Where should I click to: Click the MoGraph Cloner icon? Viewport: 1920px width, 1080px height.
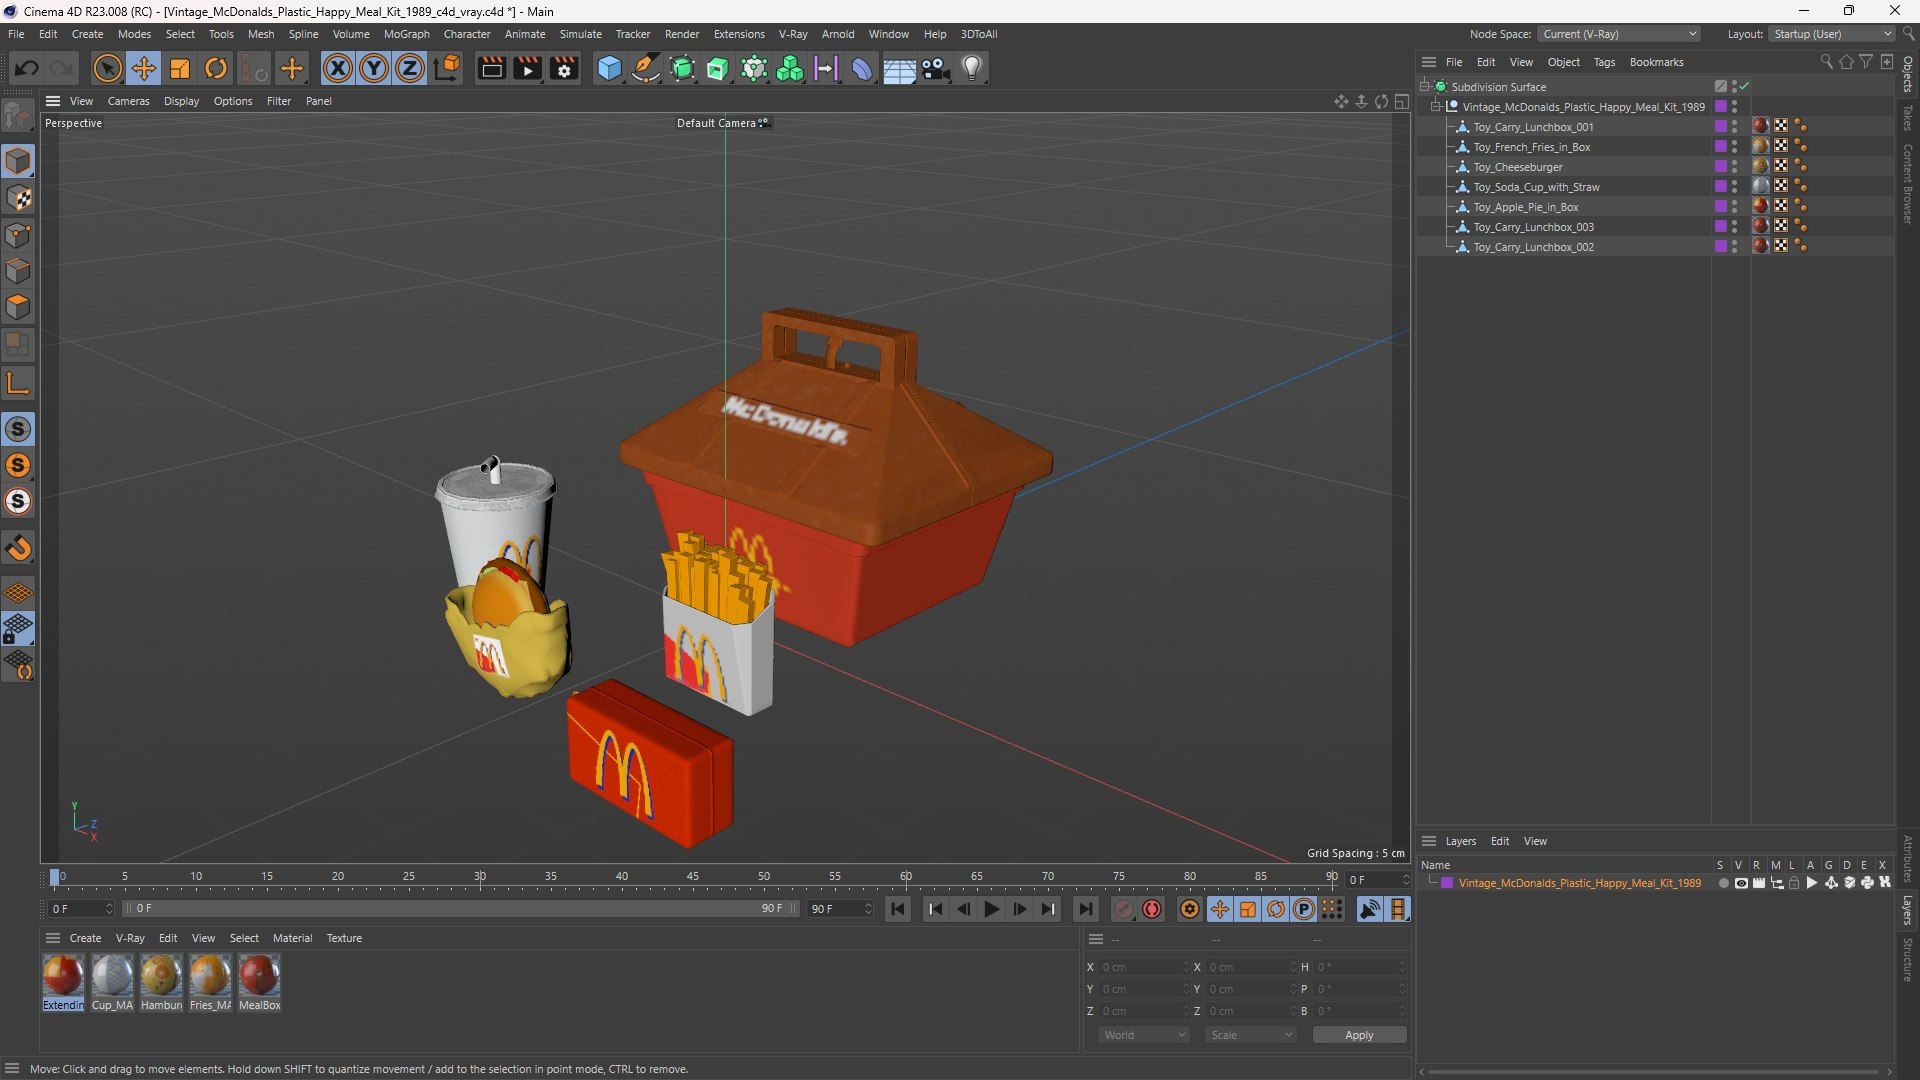click(x=790, y=68)
